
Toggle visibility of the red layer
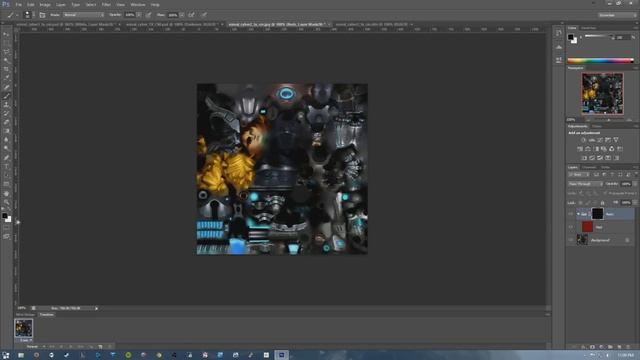pos(571,227)
